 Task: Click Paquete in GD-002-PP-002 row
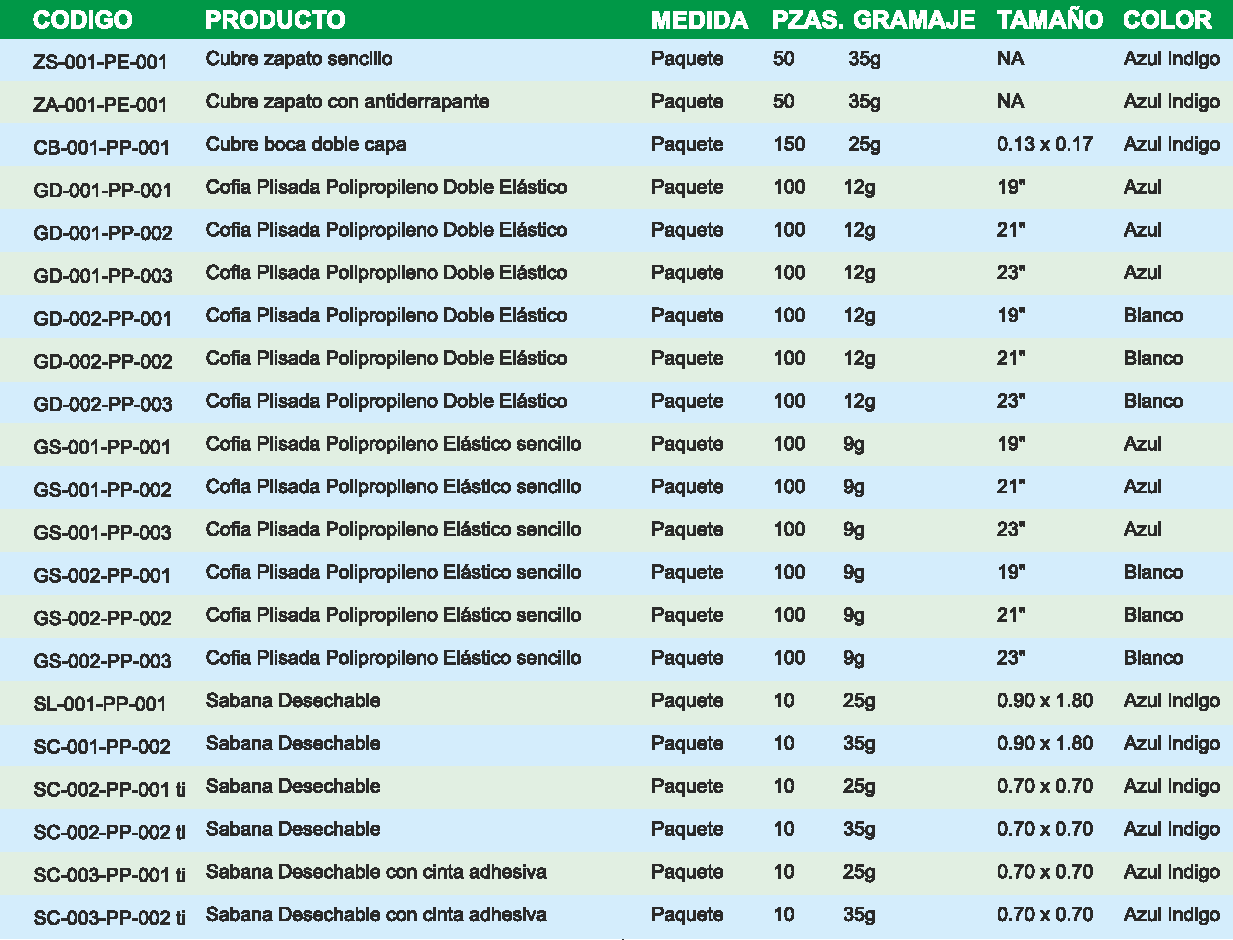[x=687, y=359]
